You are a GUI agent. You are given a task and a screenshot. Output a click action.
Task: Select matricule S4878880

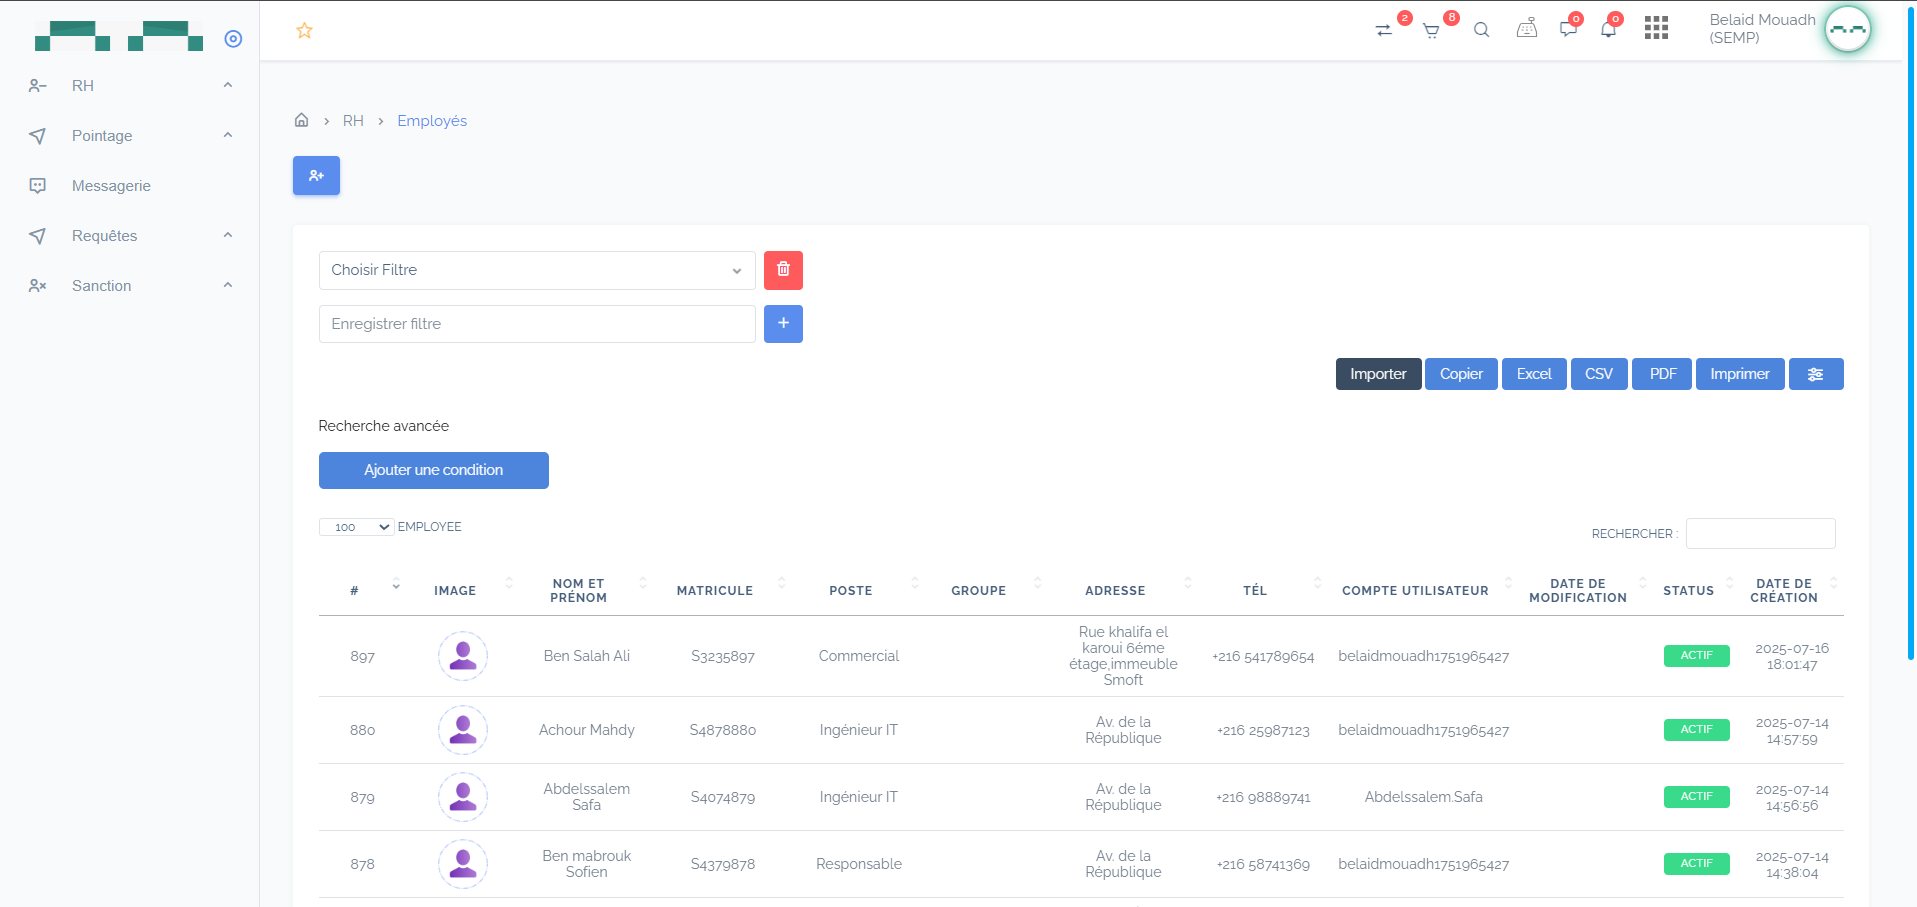(723, 730)
